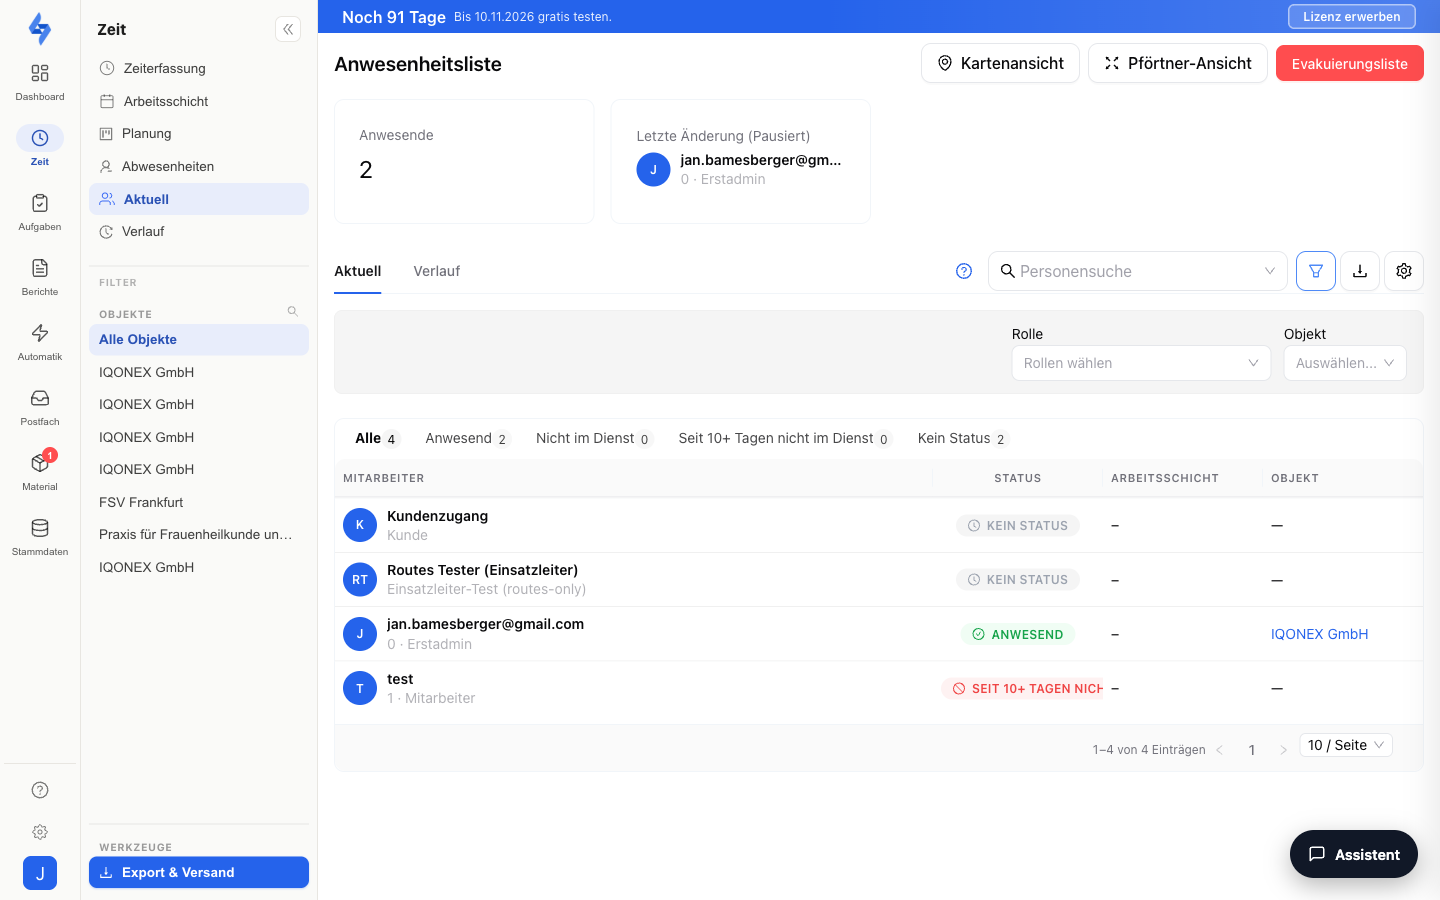The image size is (1440, 900).
Task: Open Personensuche dropdown
Action: pos(1138,271)
